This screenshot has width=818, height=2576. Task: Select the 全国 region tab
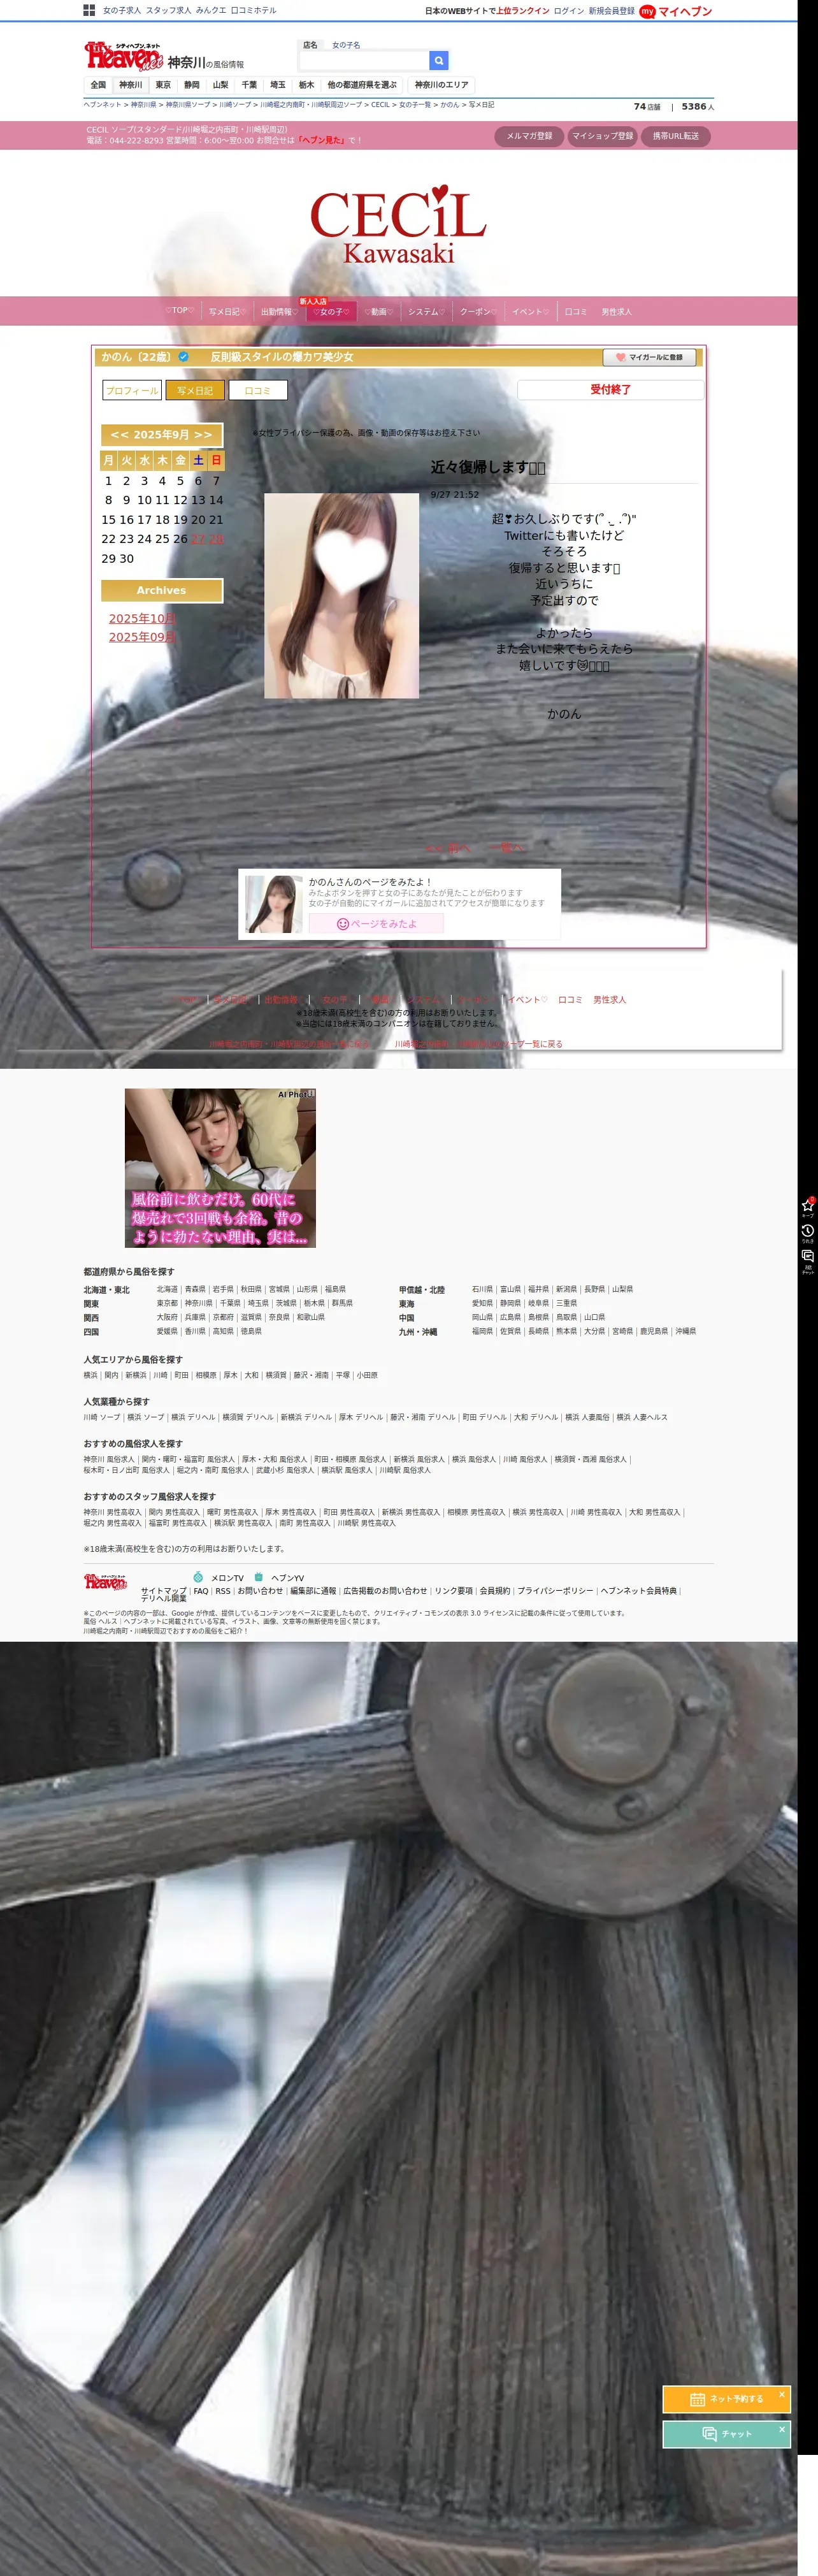pos(98,85)
